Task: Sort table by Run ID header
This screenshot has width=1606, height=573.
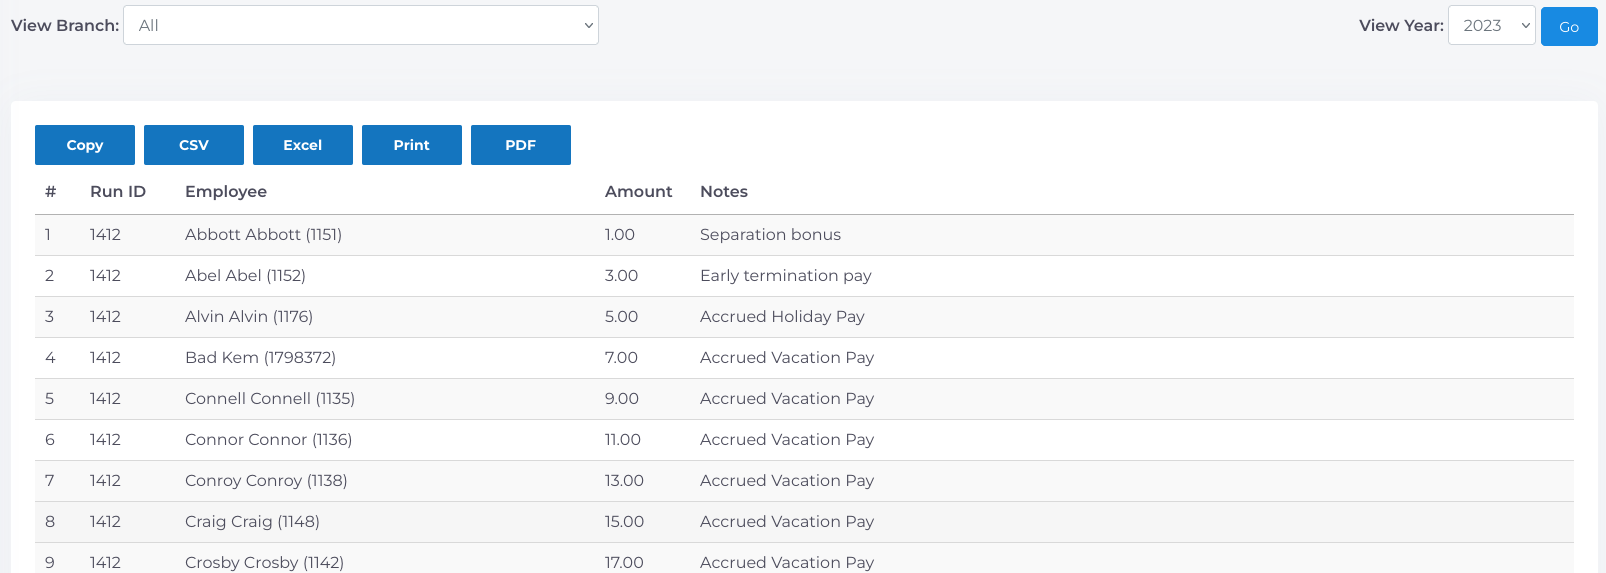Action: click(118, 192)
